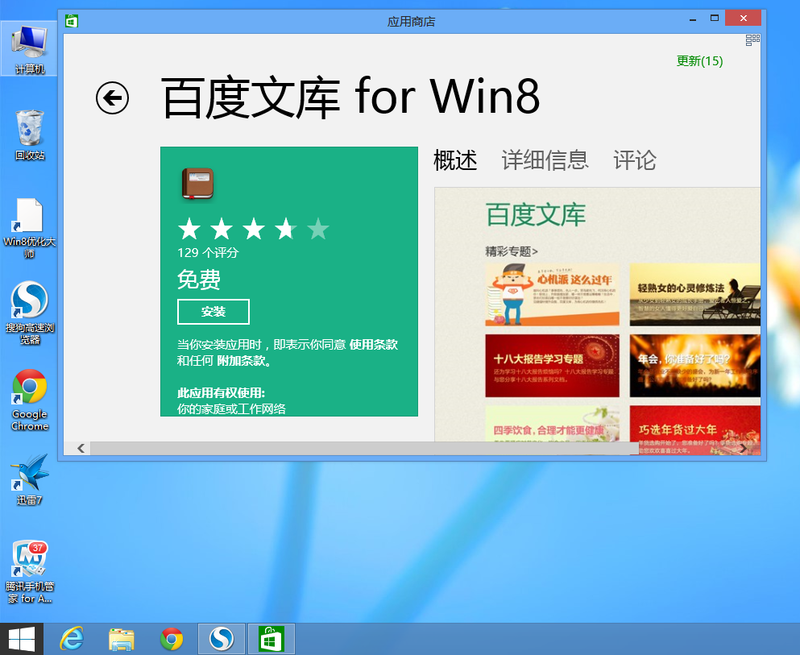The width and height of the screenshot is (800, 655).
Task: Click 129 个评分 ratings count
Action: coord(208,253)
